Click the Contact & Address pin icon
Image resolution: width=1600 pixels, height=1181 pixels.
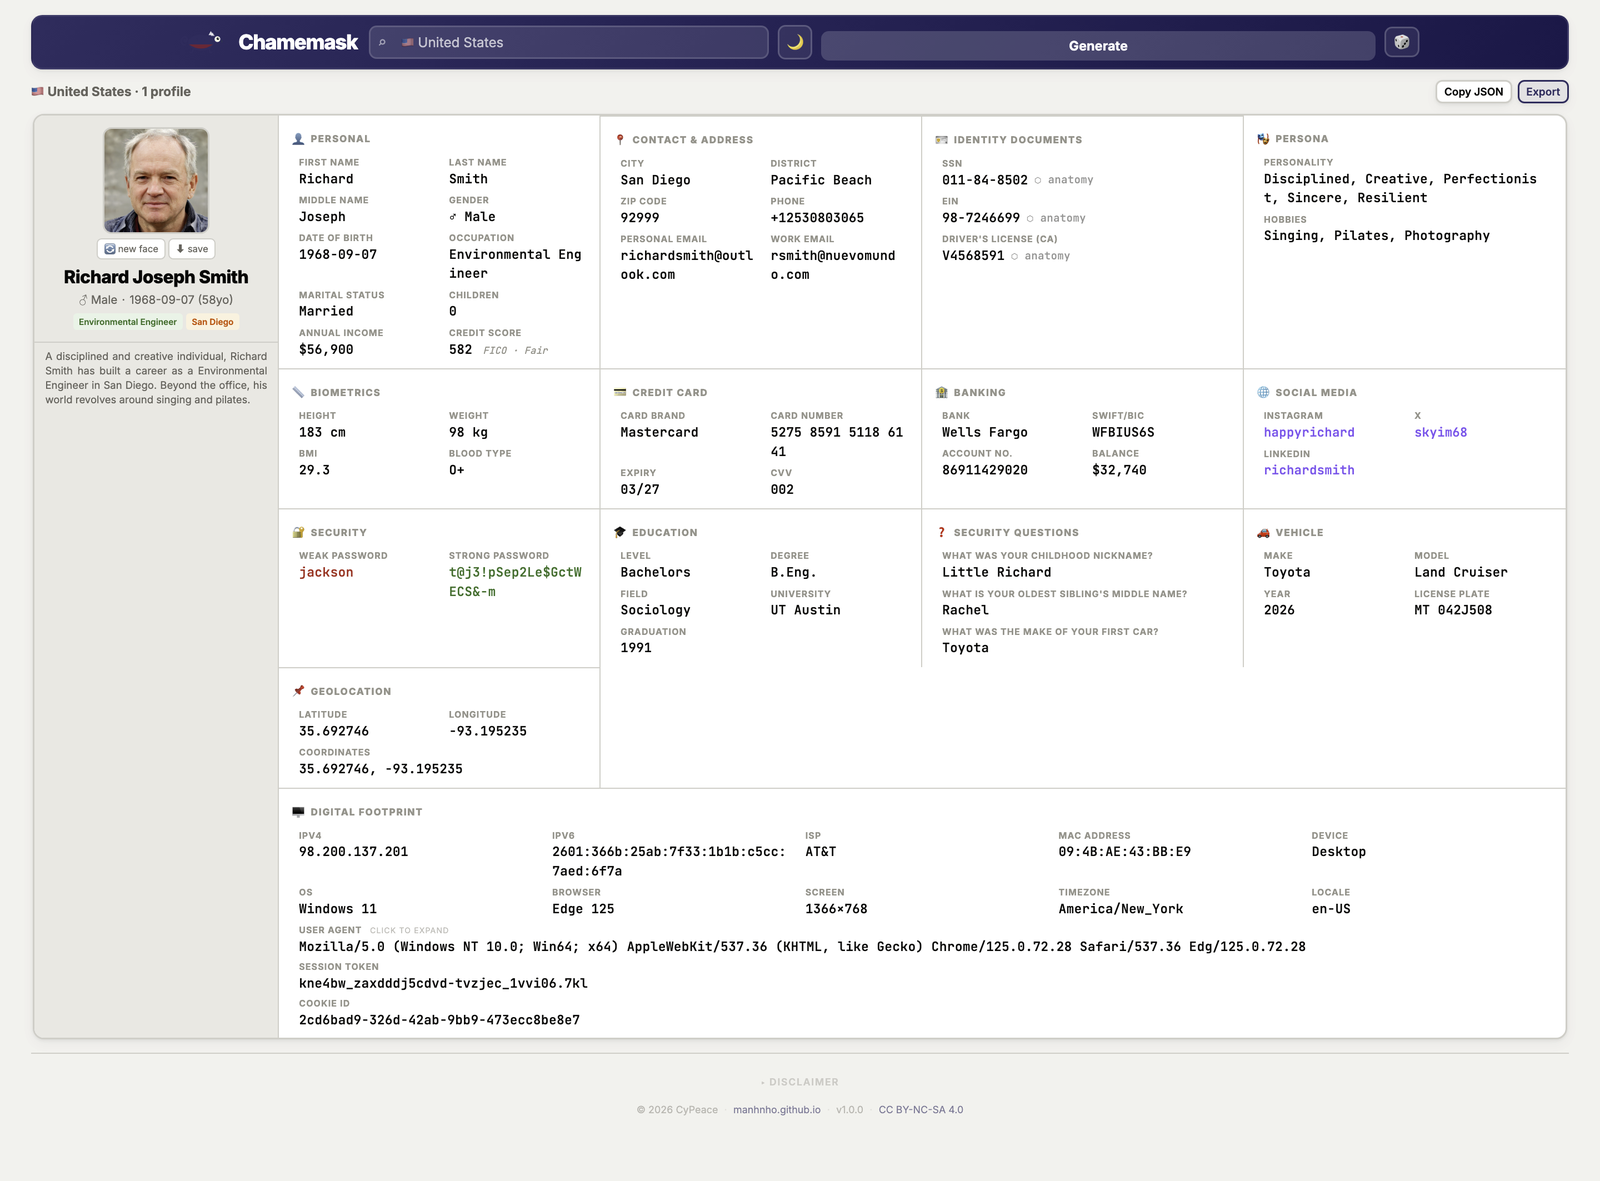(x=620, y=140)
